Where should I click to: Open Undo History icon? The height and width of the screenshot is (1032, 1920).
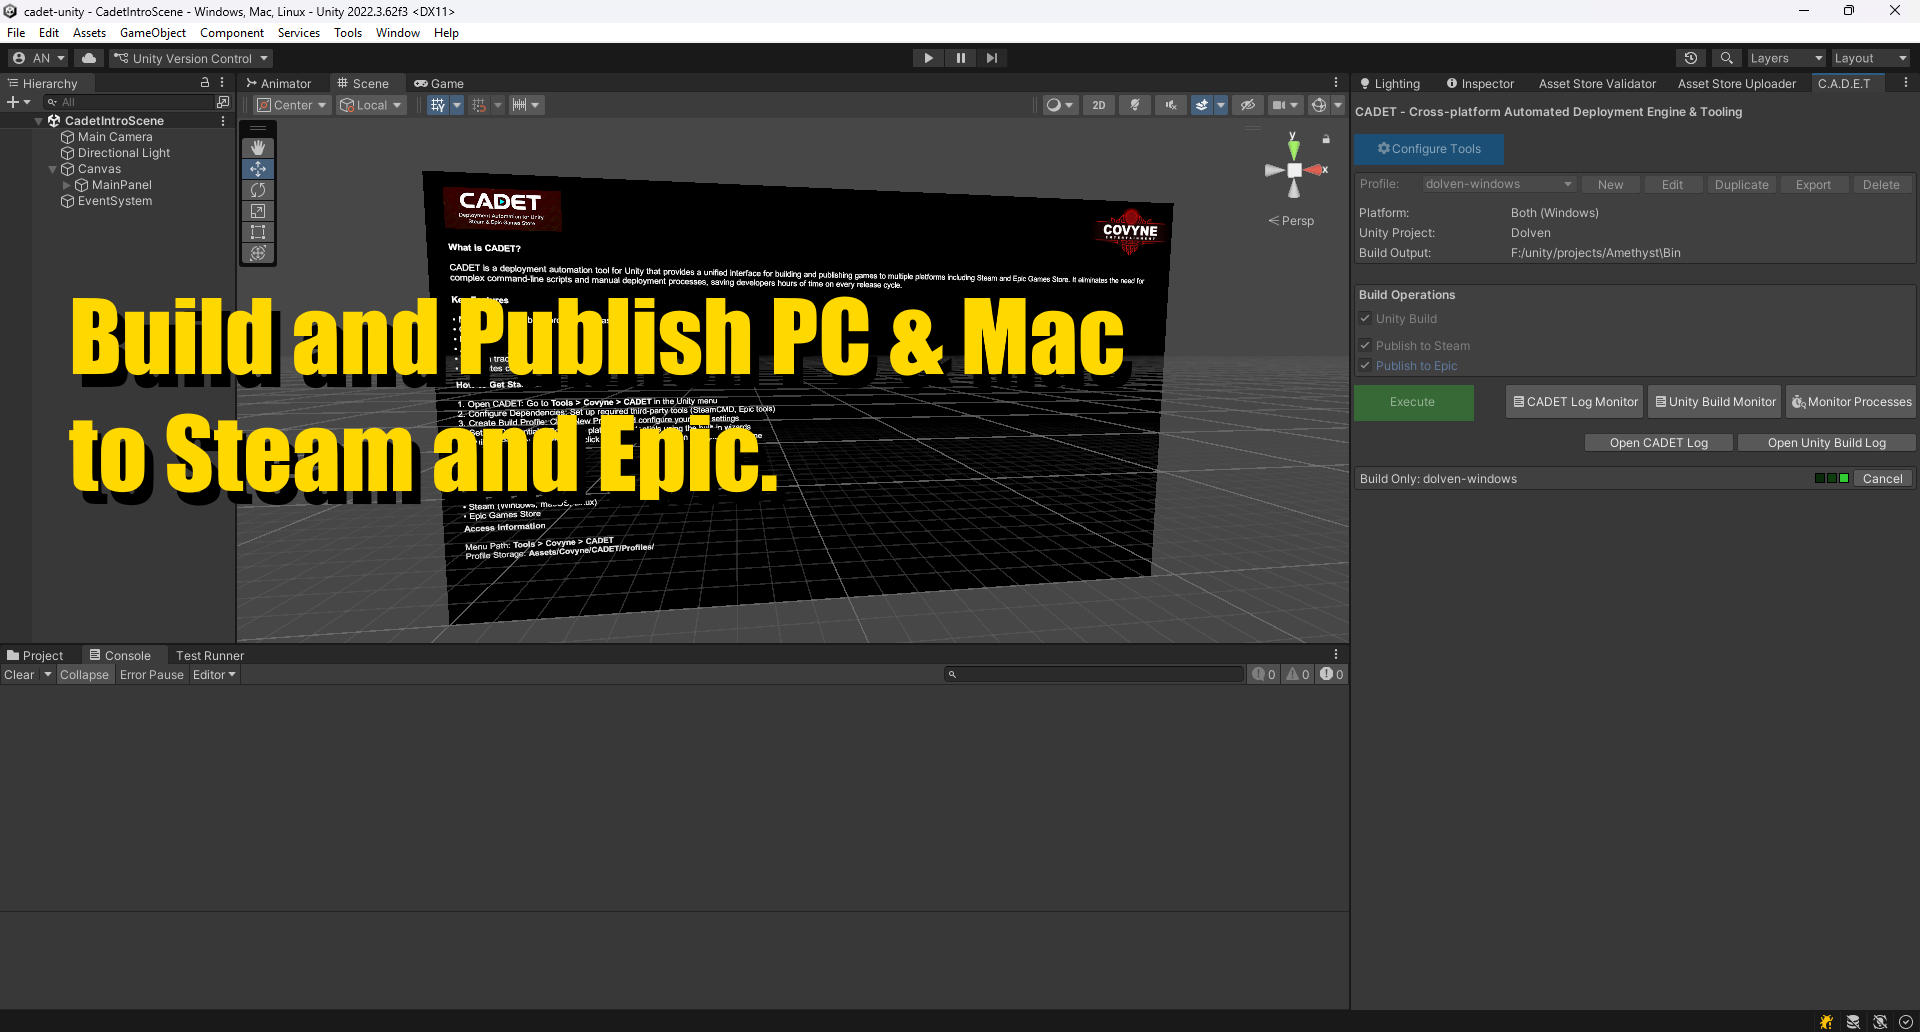tap(1691, 58)
